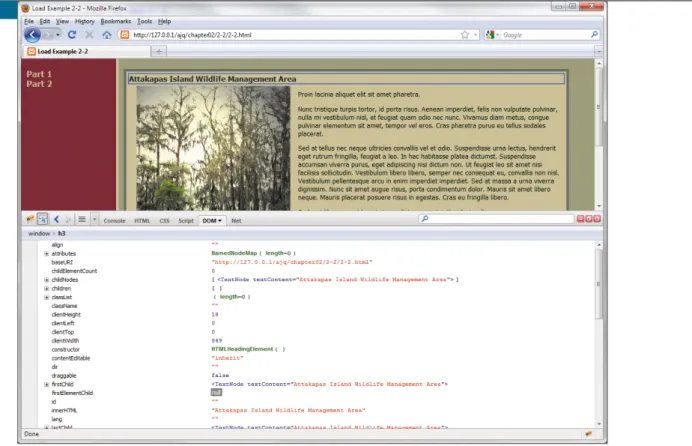Click the swamp trees photo
Viewport: 692px width, 446px height.
pos(213,148)
